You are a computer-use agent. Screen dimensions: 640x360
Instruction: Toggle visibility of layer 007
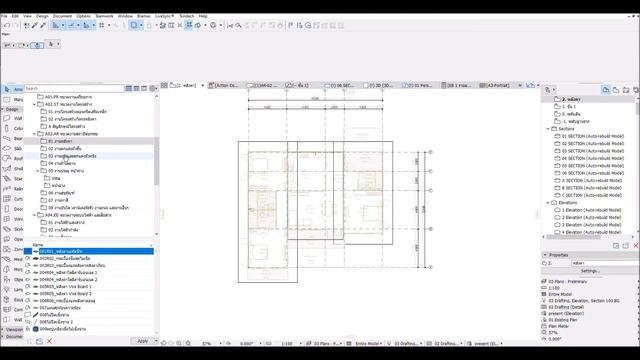pos(28,308)
